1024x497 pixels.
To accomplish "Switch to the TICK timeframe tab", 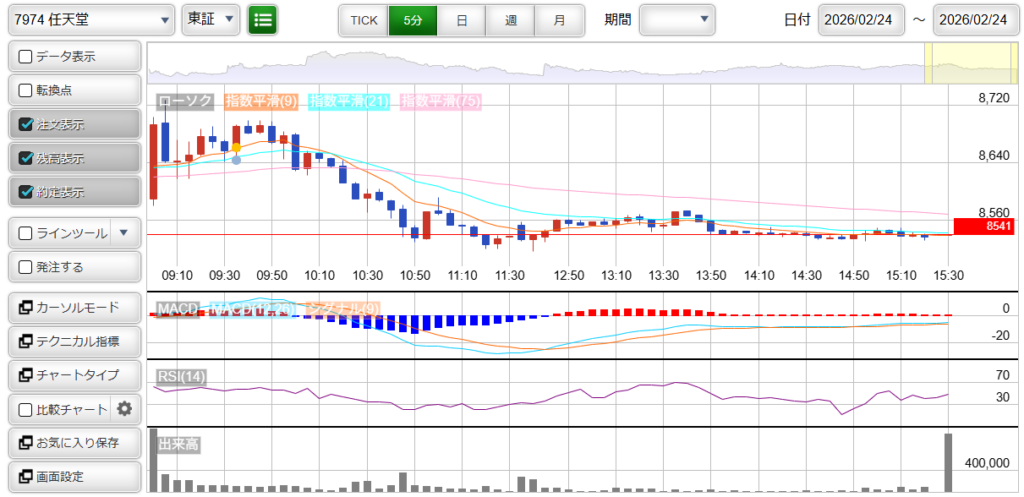I will (363, 20).
